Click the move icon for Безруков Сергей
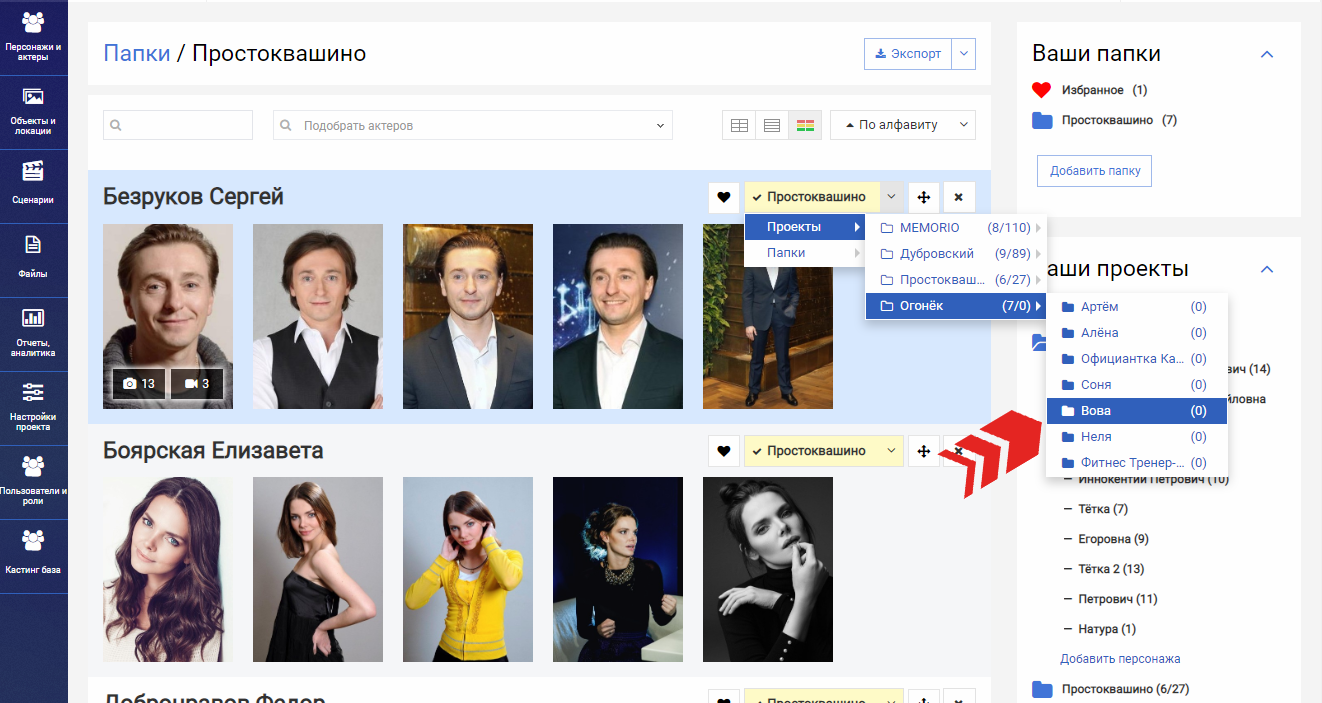1322x703 pixels. 923,197
